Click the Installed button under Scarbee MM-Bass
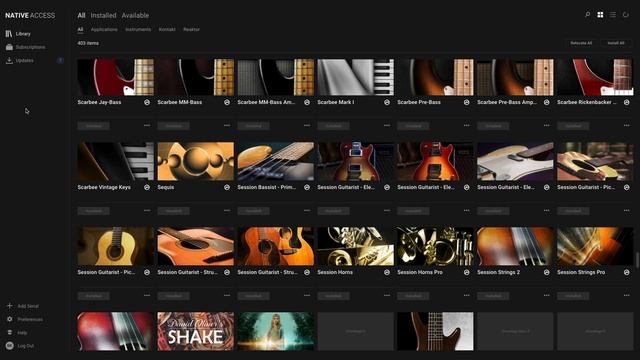This screenshot has height=360, width=640. pos(173,126)
